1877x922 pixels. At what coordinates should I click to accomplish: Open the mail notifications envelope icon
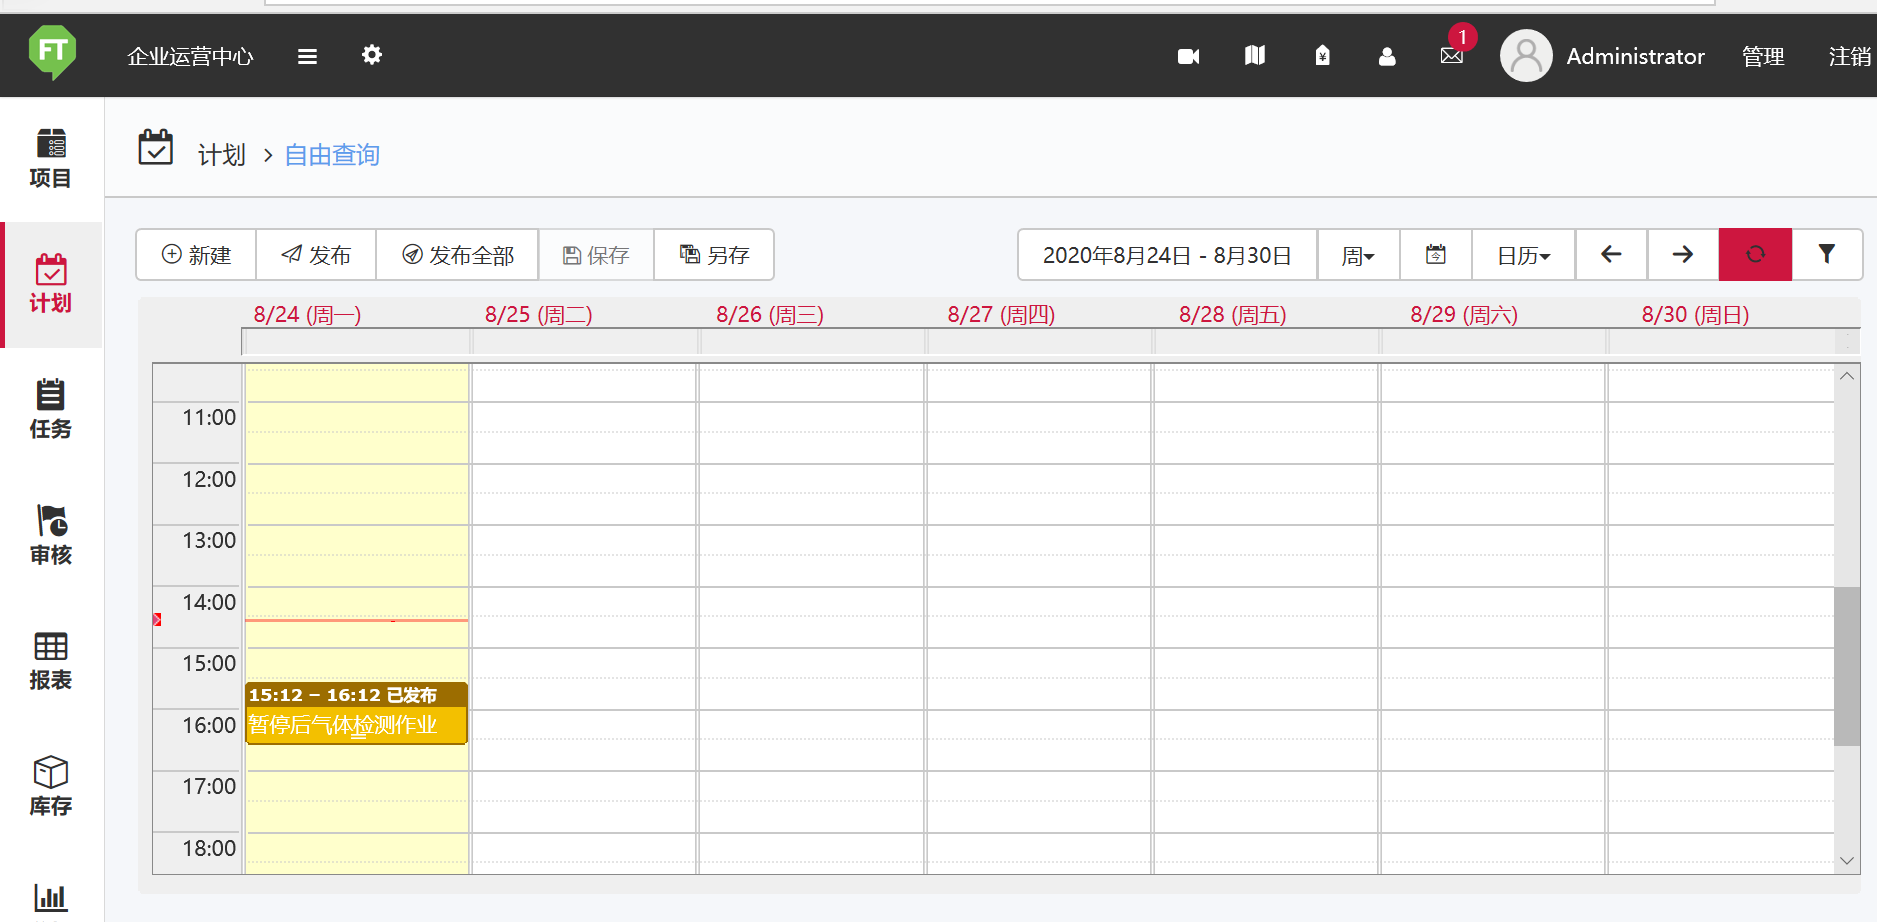click(1452, 56)
